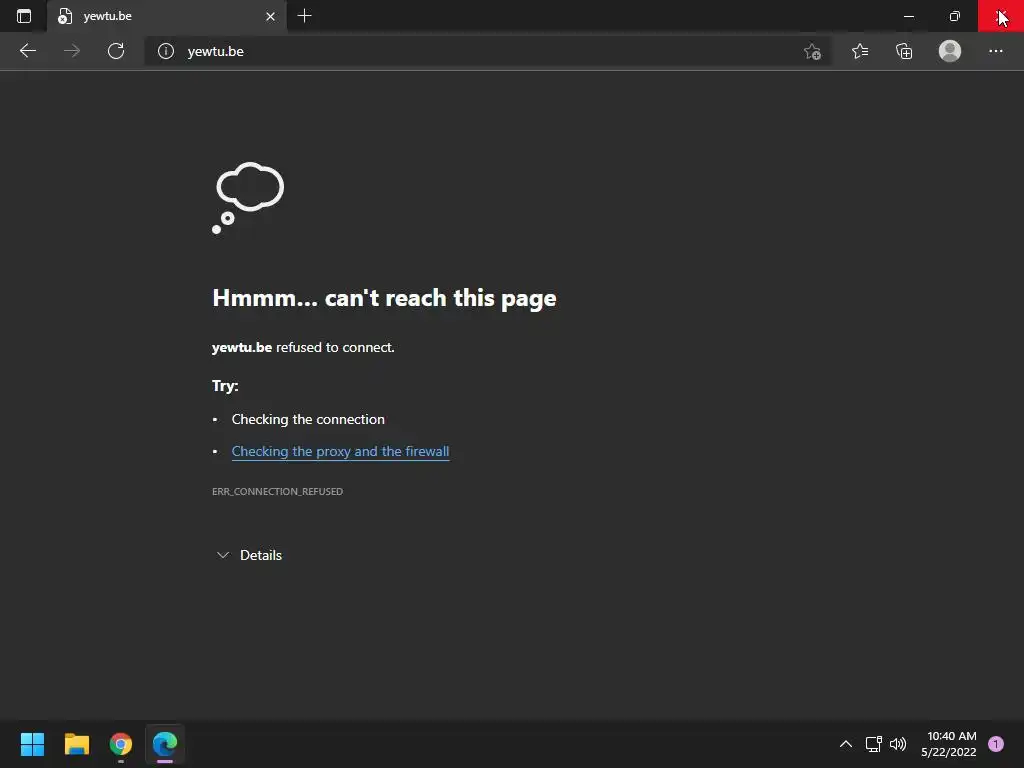
Task: Minimize the Edge window
Action: click(908, 16)
